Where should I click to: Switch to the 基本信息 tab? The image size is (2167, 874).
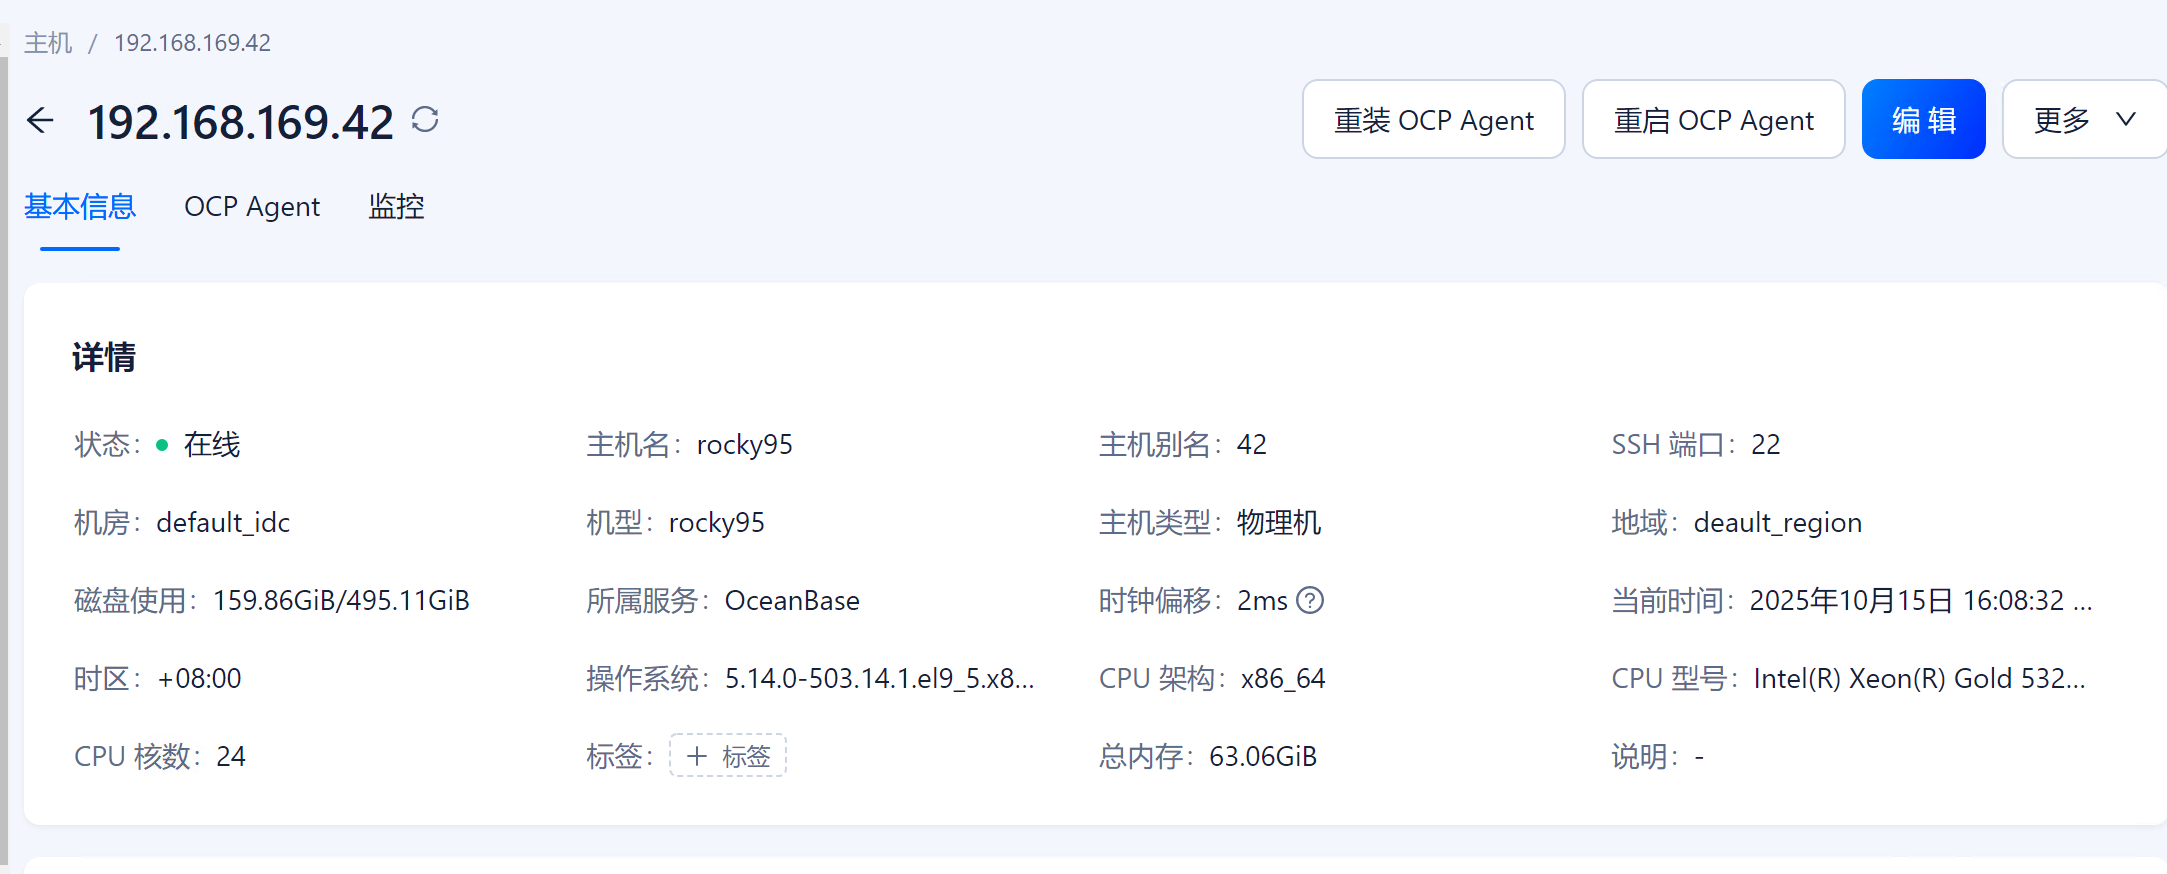[x=80, y=207]
